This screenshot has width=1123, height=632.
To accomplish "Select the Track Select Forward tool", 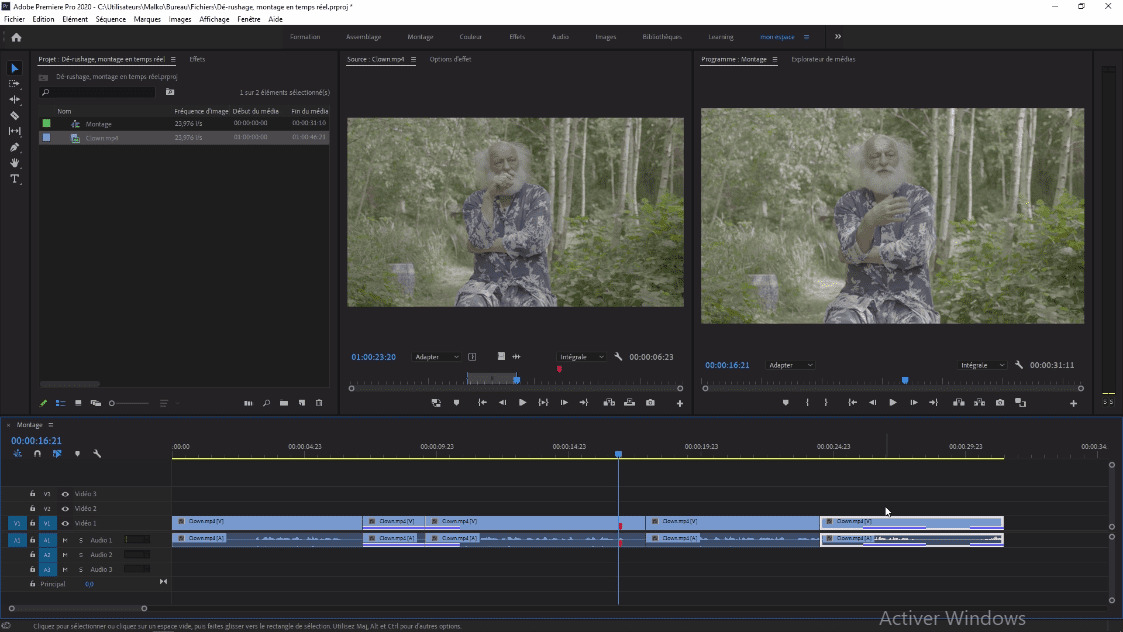I will pyautogui.click(x=14, y=85).
